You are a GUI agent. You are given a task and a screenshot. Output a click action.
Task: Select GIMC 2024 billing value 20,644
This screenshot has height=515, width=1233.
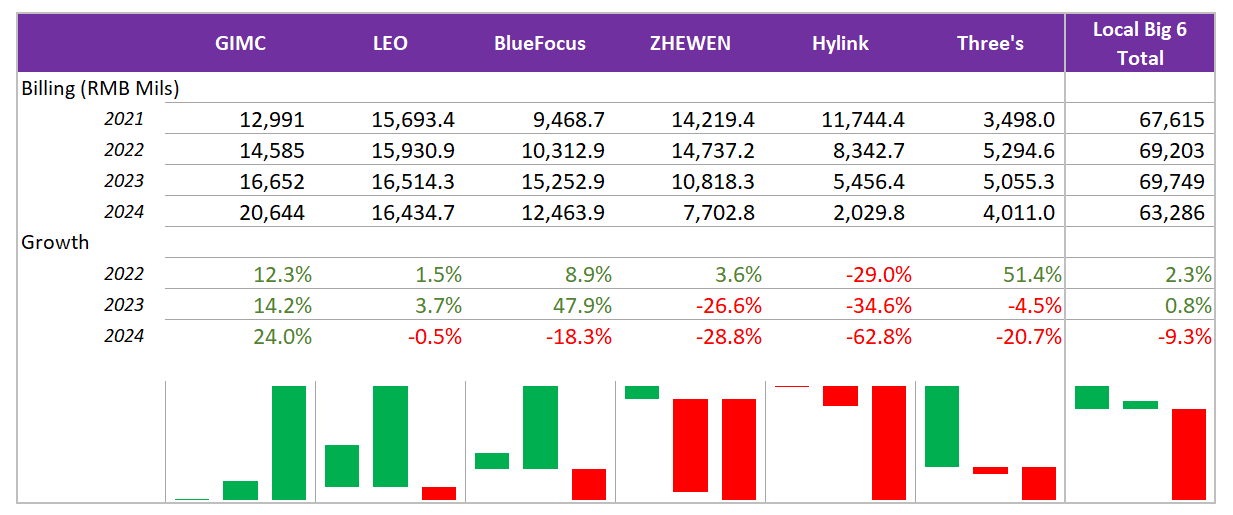pos(272,212)
